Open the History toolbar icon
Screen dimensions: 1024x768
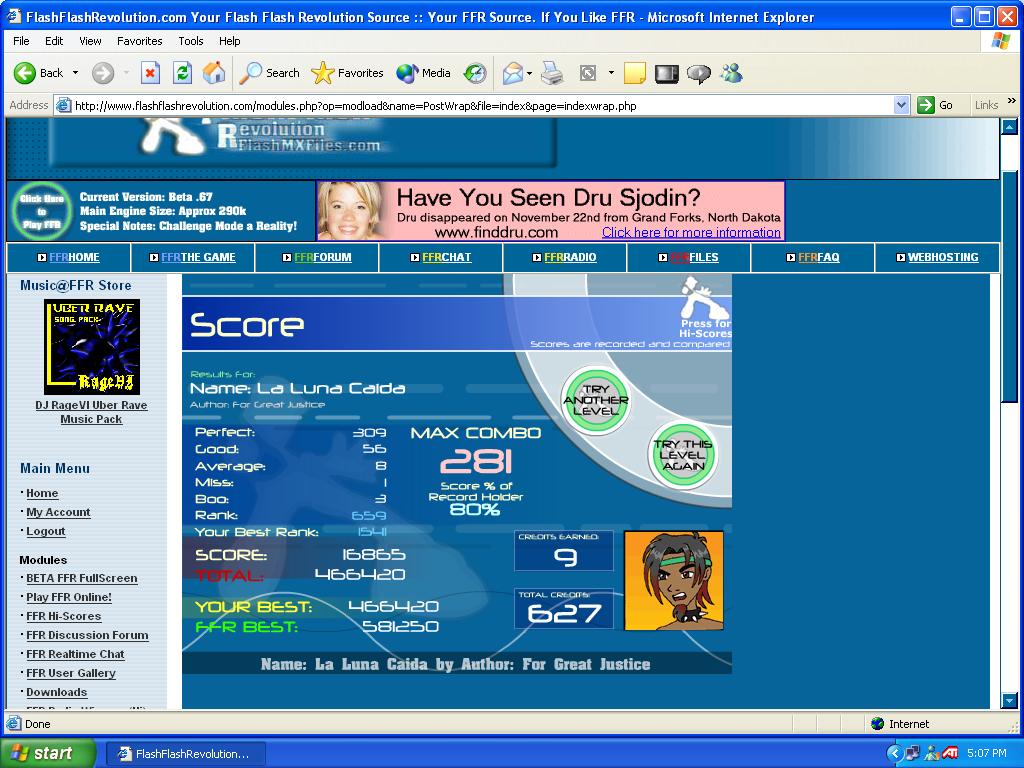tap(475, 73)
